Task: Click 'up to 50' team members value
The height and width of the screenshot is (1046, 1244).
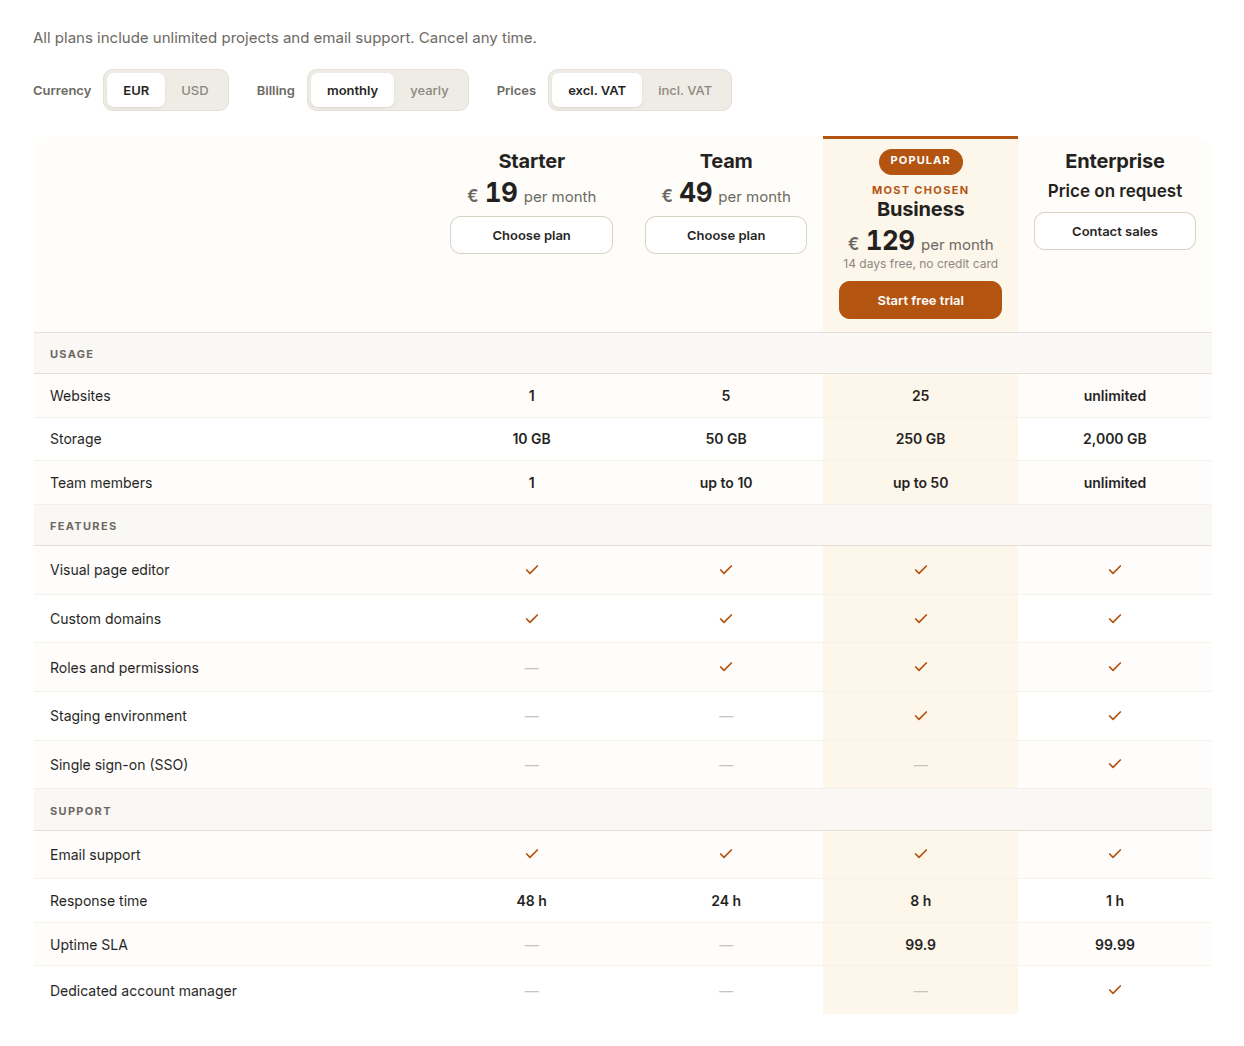Action: tap(921, 483)
